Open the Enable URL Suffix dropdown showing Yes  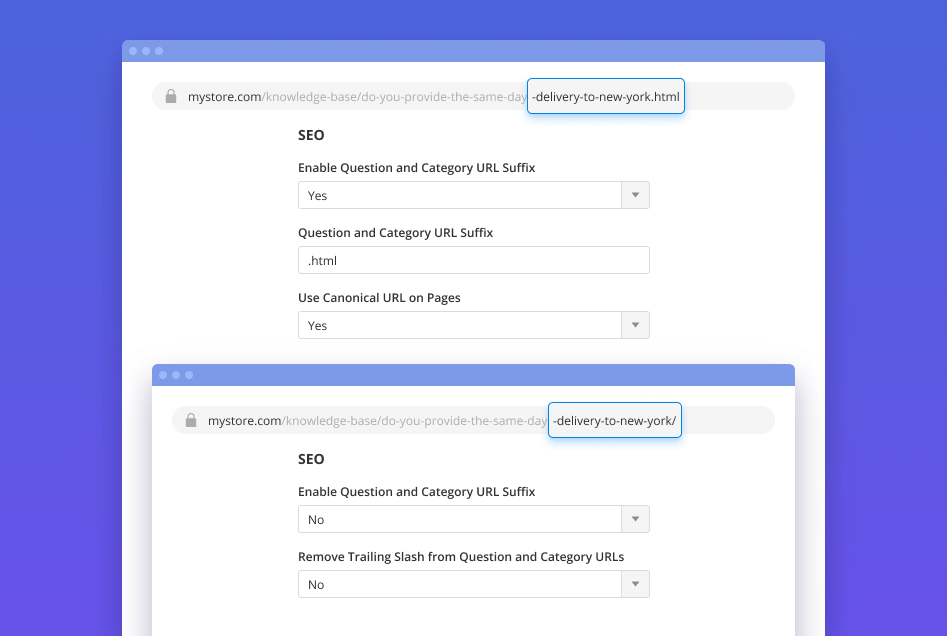click(473, 195)
